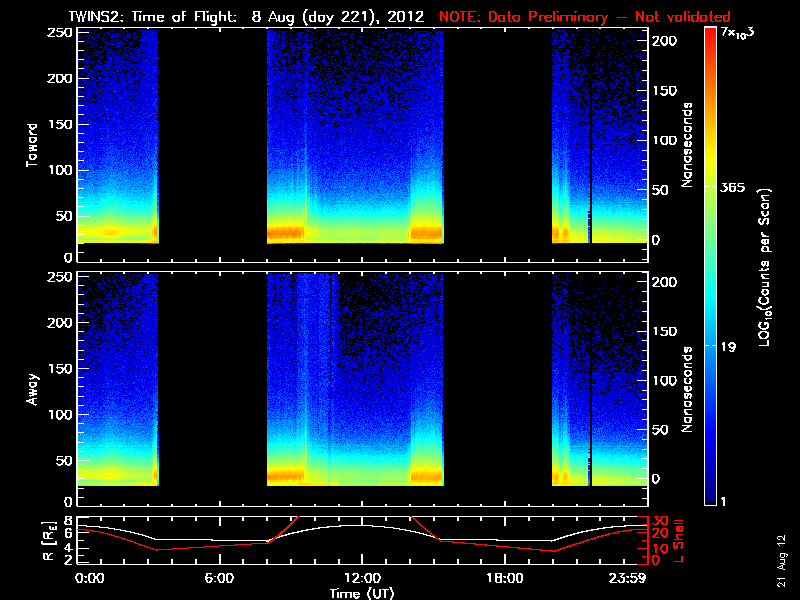Click the '21 Aug 12' date stamp
This screenshot has height=600, width=800.
[x=782, y=561]
